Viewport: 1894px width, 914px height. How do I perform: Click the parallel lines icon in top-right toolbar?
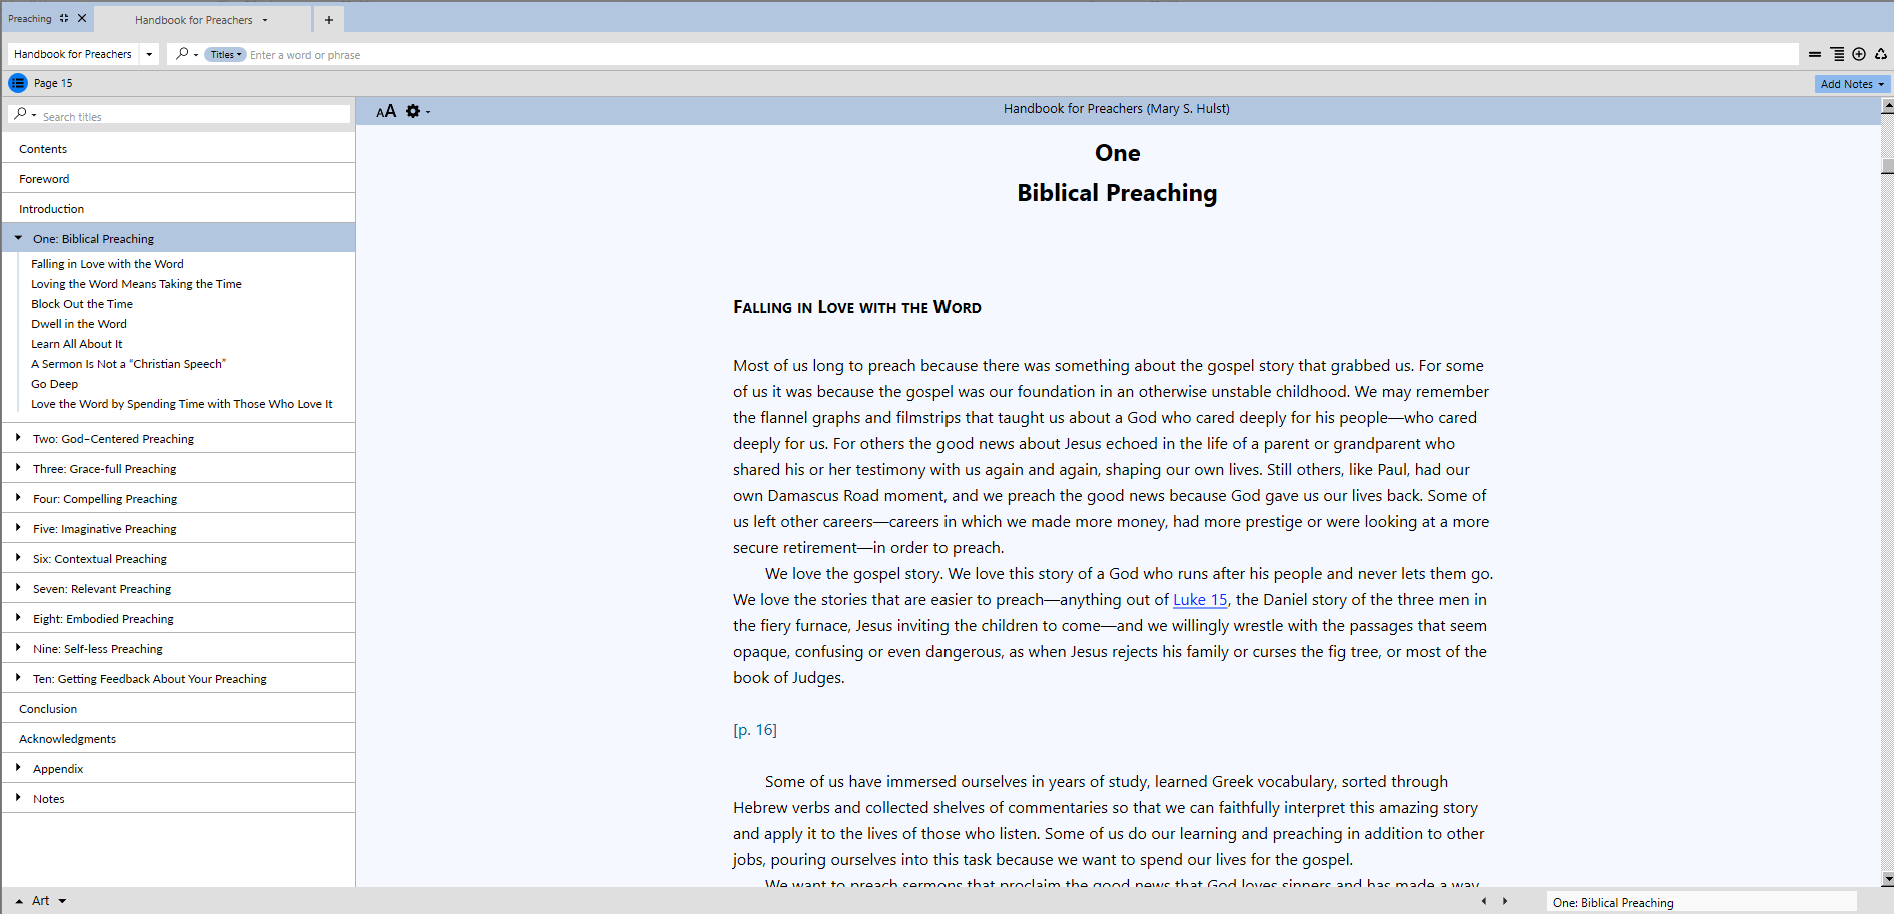pyautogui.click(x=1815, y=54)
